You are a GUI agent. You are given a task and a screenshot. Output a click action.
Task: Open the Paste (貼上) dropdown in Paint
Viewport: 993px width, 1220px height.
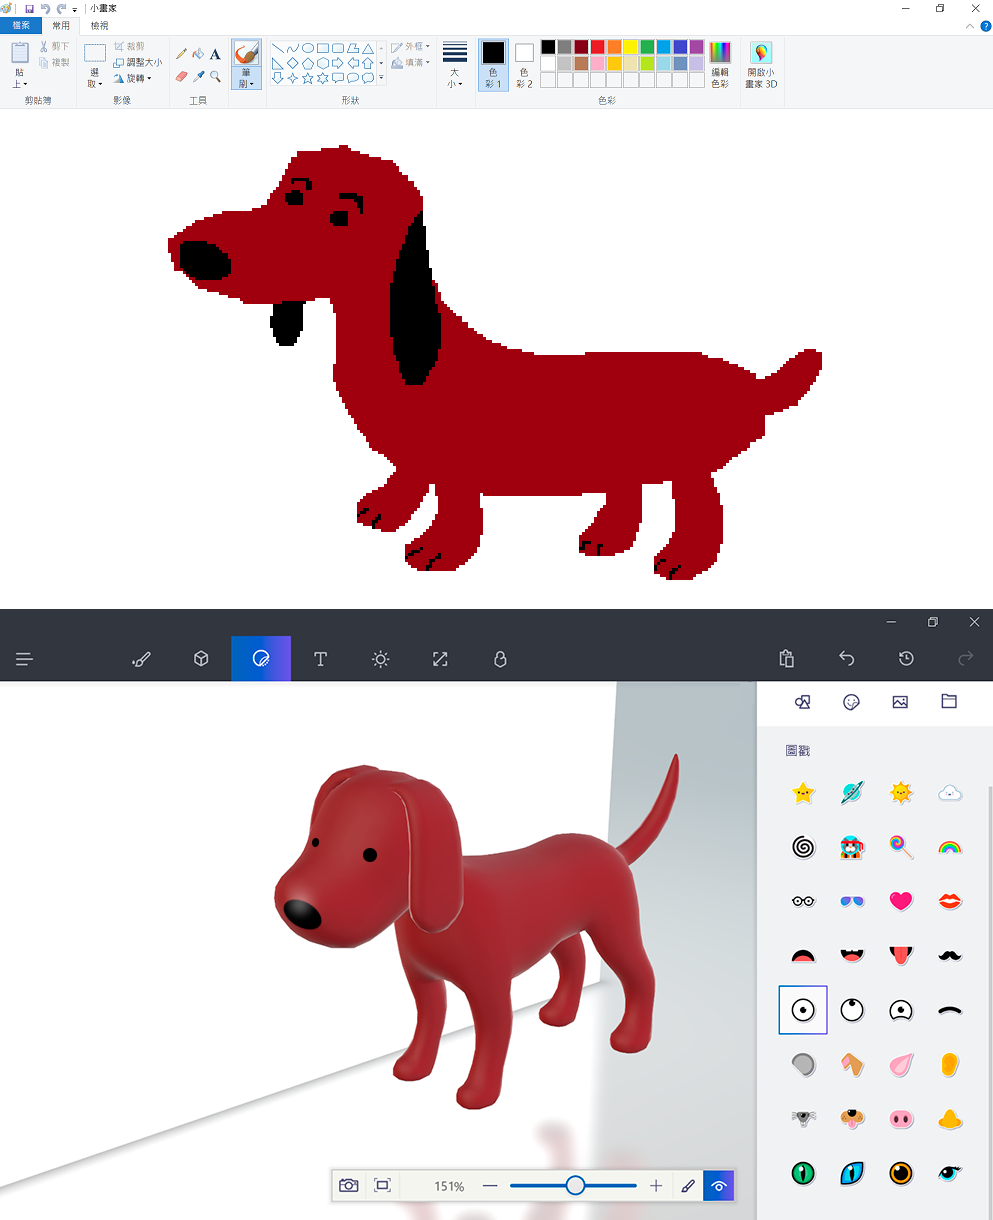(x=19, y=79)
